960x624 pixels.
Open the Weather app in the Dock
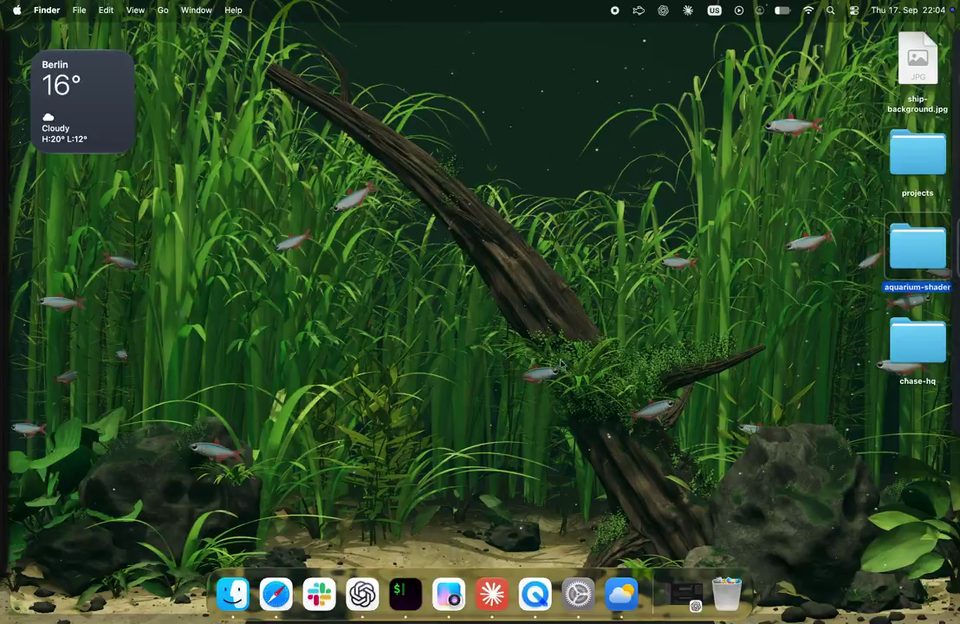coord(621,594)
